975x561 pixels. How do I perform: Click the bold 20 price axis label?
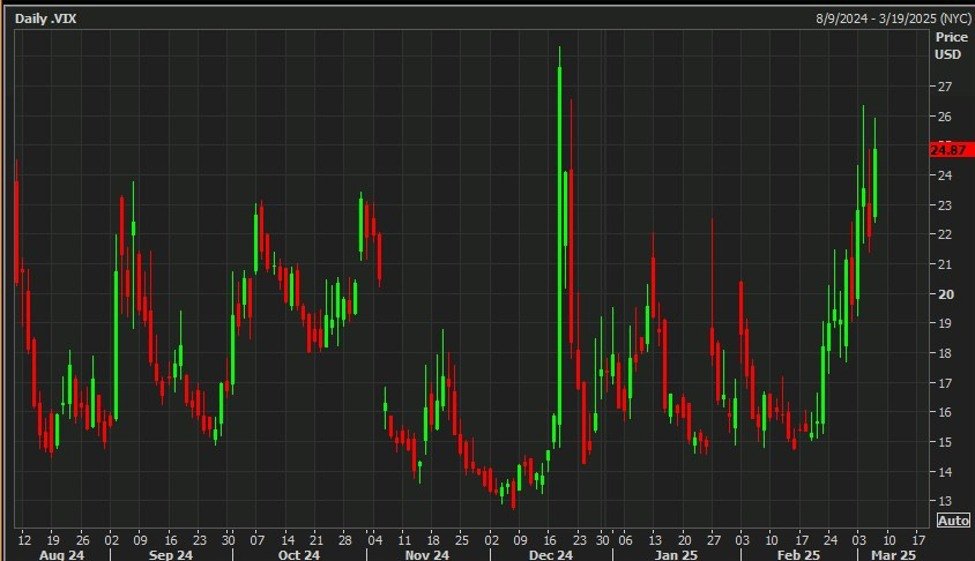[x=943, y=294]
